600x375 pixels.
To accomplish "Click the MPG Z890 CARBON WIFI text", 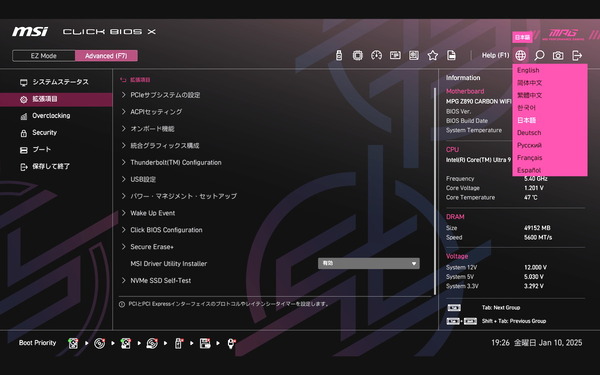I will click(x=478, y=101).
